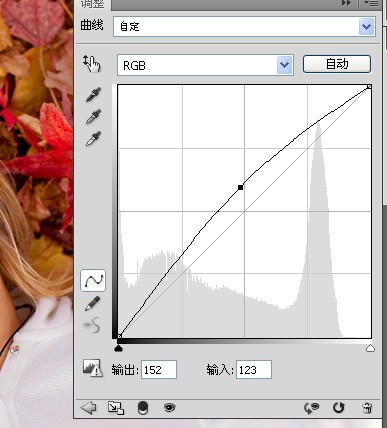
Task: Click the 输入 input value field
Action: tap(254, 370)
